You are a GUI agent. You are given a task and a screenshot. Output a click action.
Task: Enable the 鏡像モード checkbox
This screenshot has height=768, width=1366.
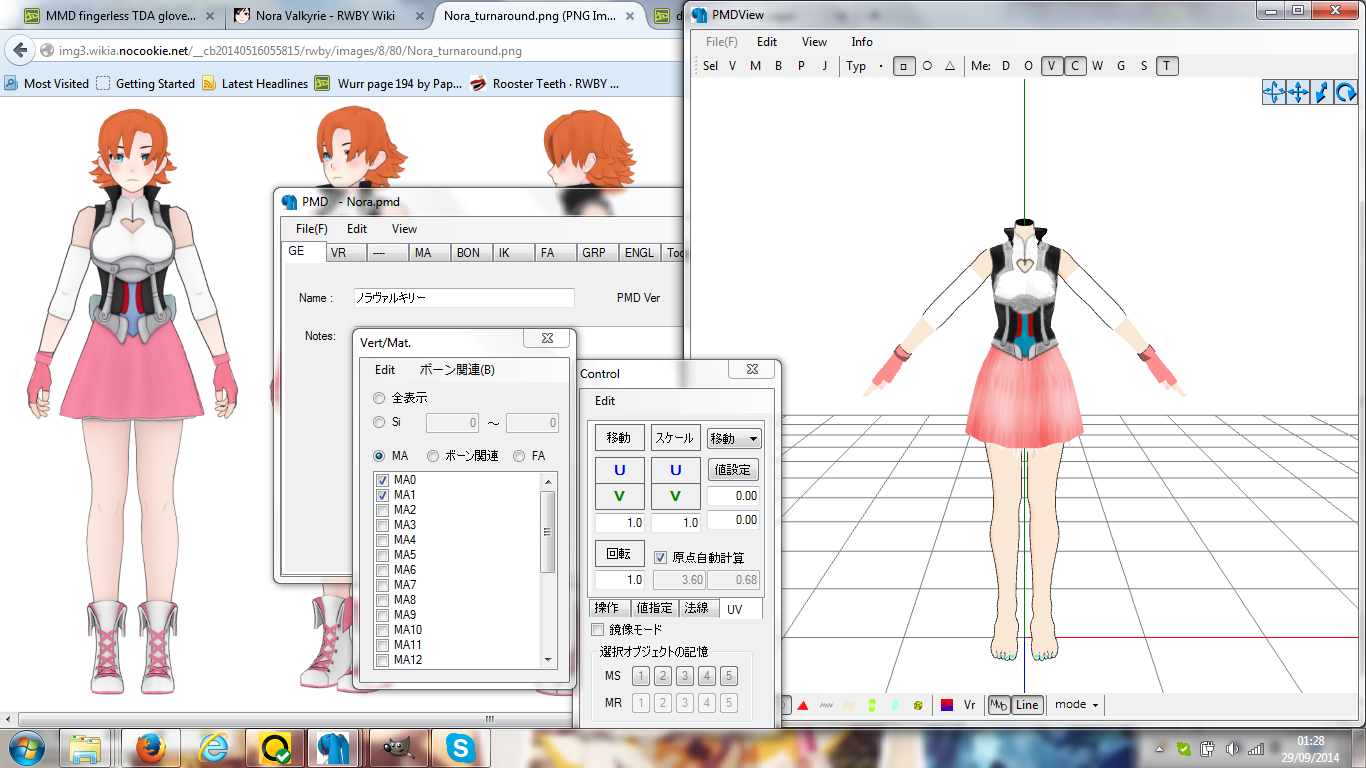pos(598,630)
